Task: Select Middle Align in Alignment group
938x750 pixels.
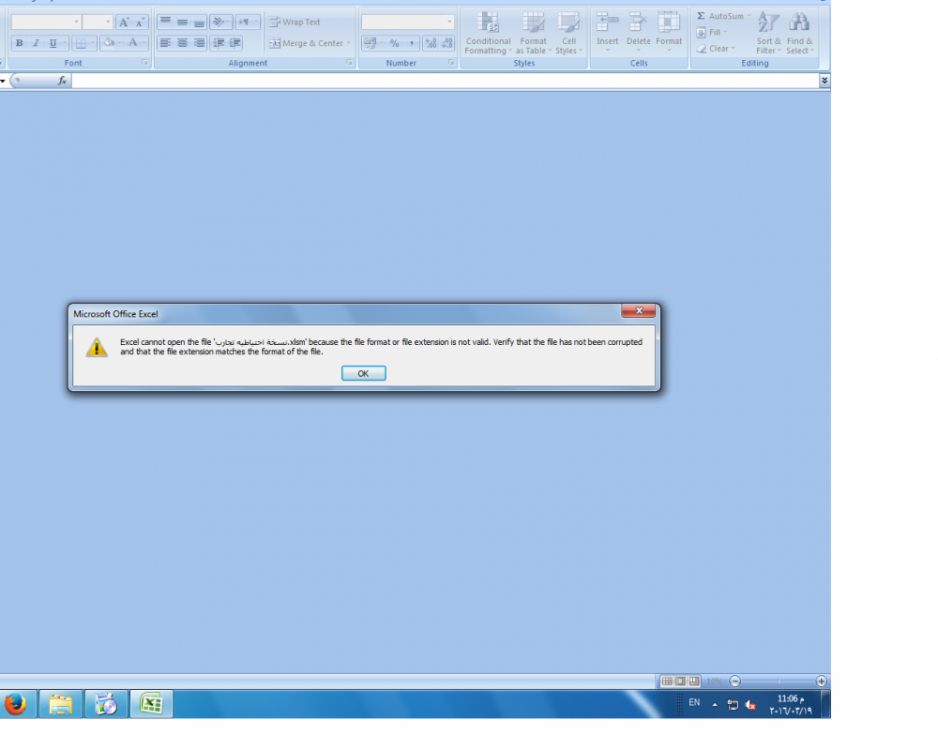Action: coord(182,22)
